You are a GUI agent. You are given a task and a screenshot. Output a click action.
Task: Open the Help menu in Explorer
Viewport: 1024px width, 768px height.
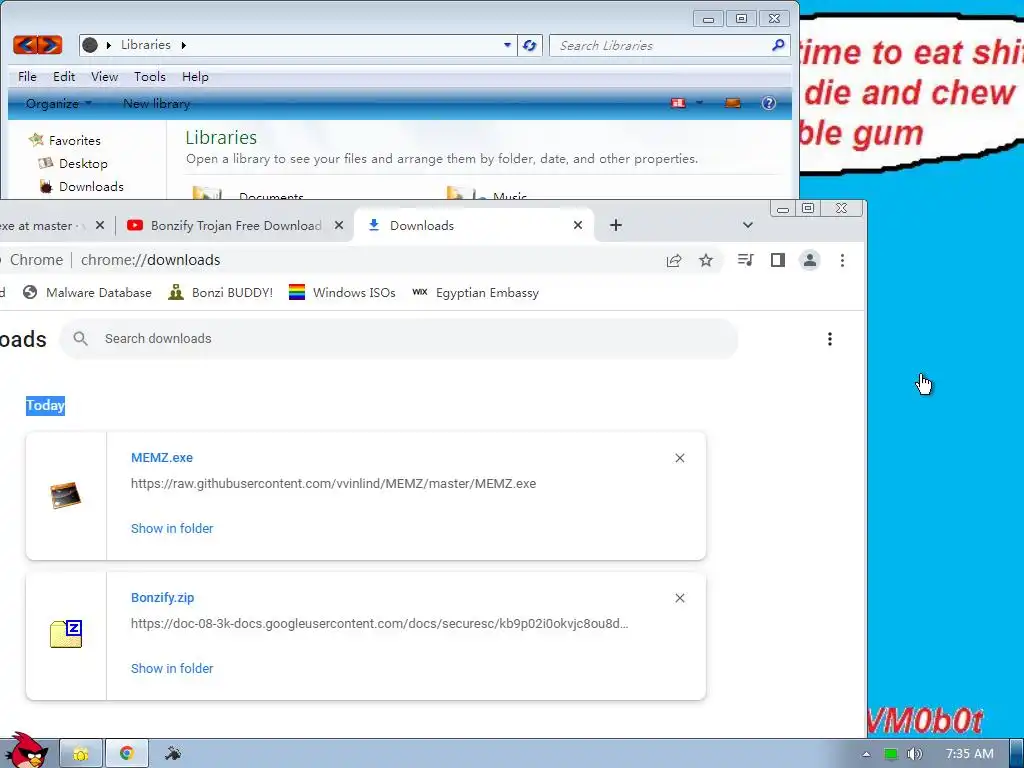point(195,76)
